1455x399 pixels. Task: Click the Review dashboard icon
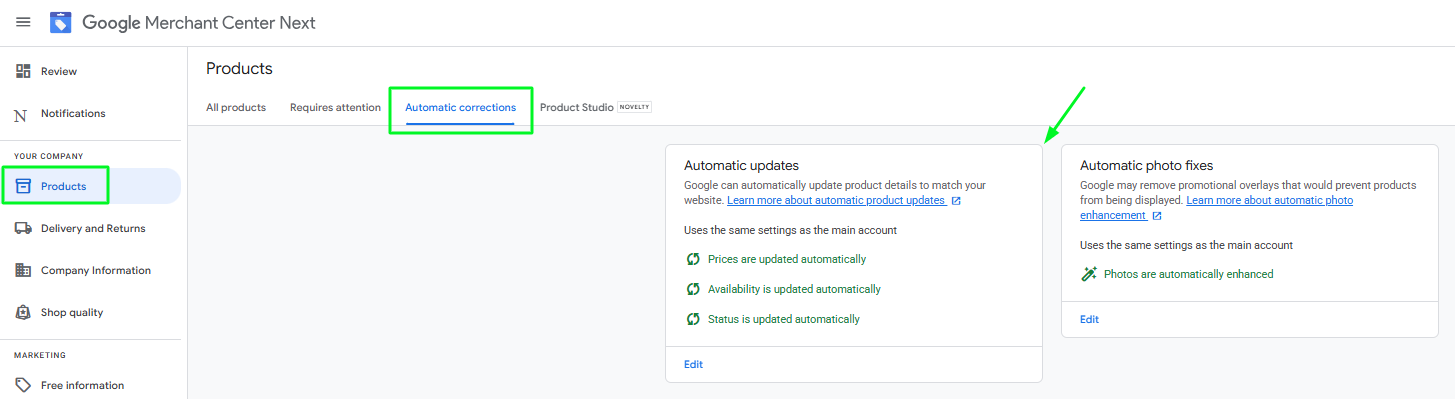[23, 71]
